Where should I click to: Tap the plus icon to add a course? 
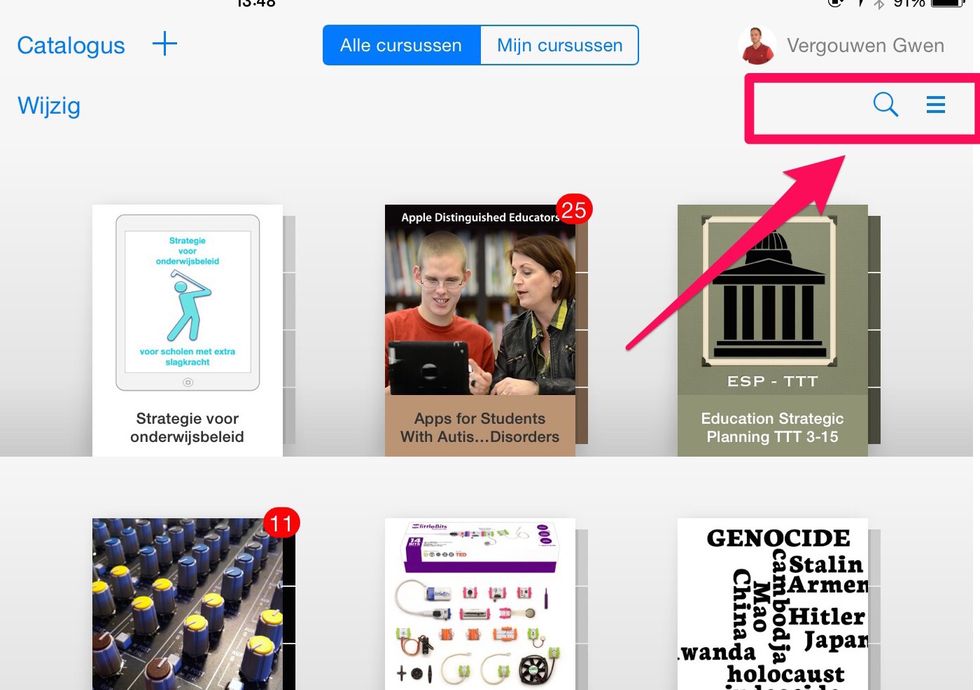tap(164, 44)
